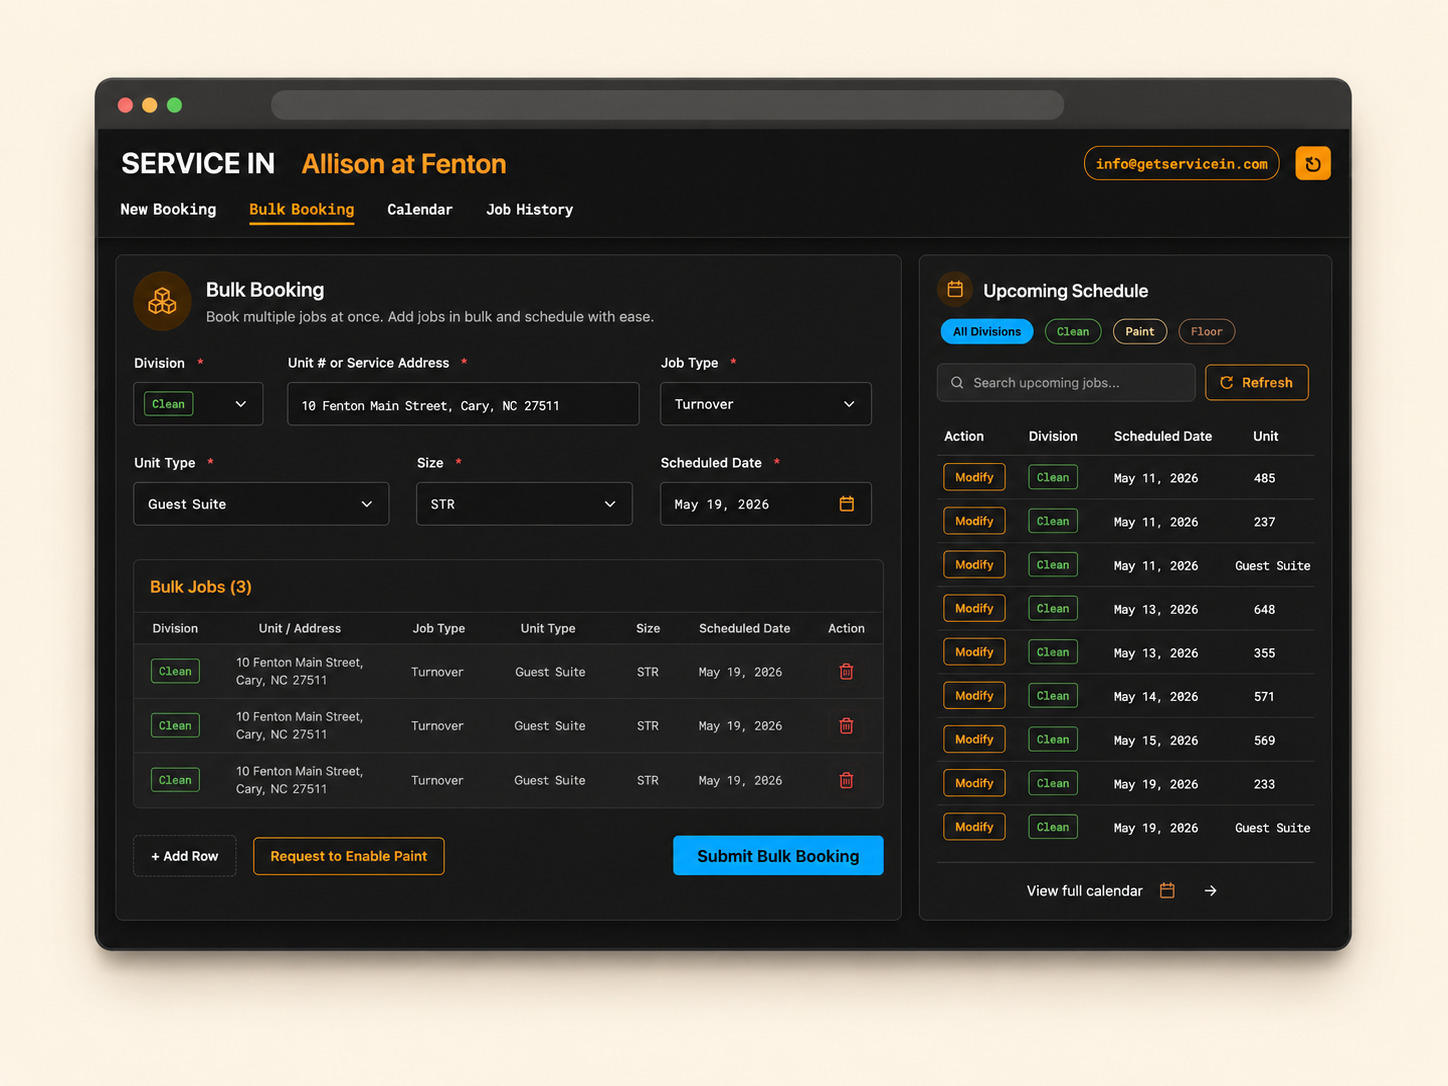Viewport: 1448px width, 1086px height.
Task: Modify the May 13 job for unit 355
Action: (974, 652)
